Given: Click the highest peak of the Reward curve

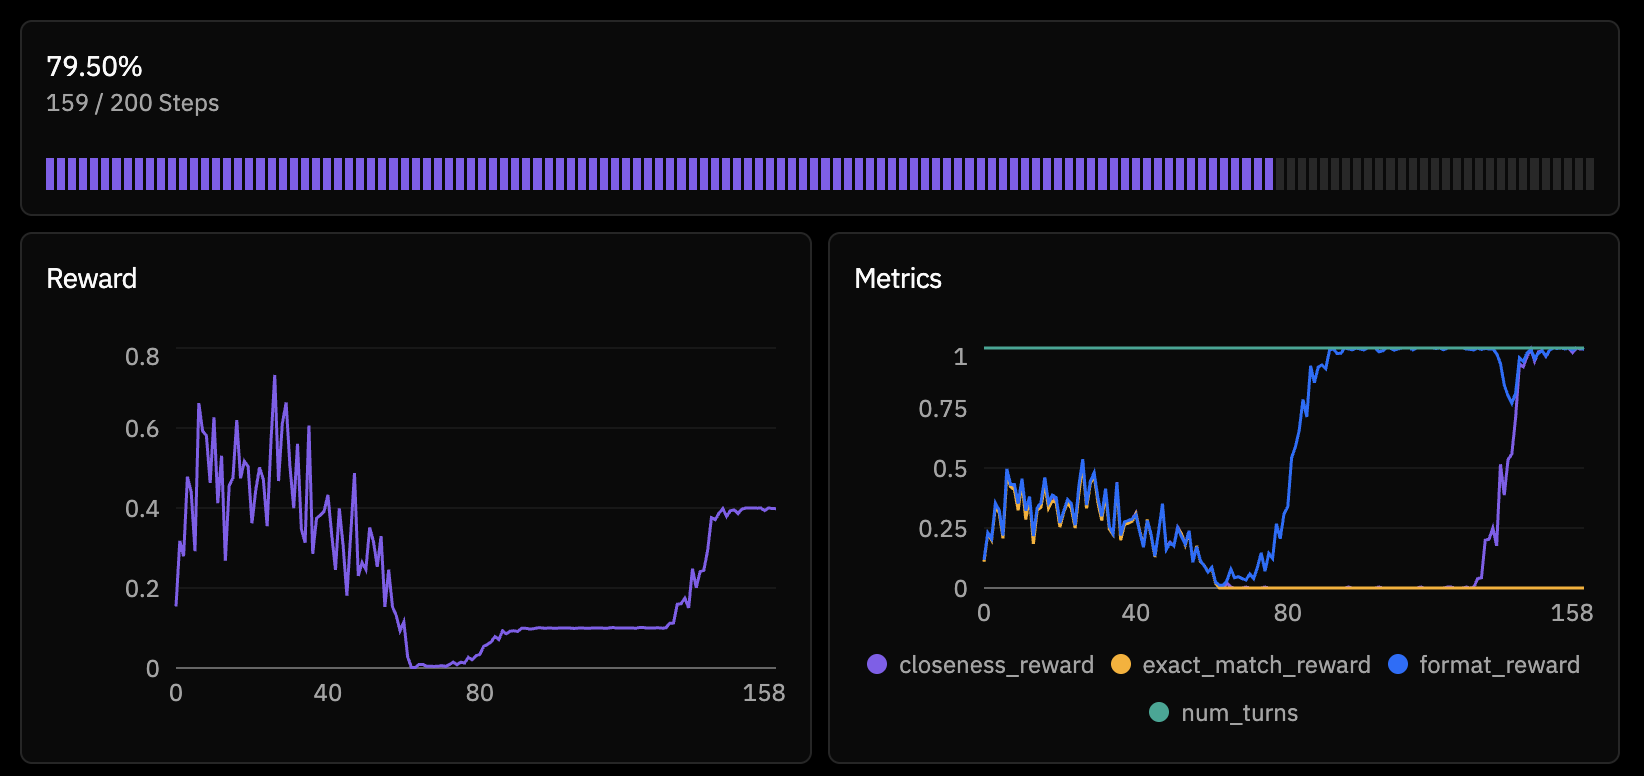Looking at the screenshot, I should [x=274, y=378].
